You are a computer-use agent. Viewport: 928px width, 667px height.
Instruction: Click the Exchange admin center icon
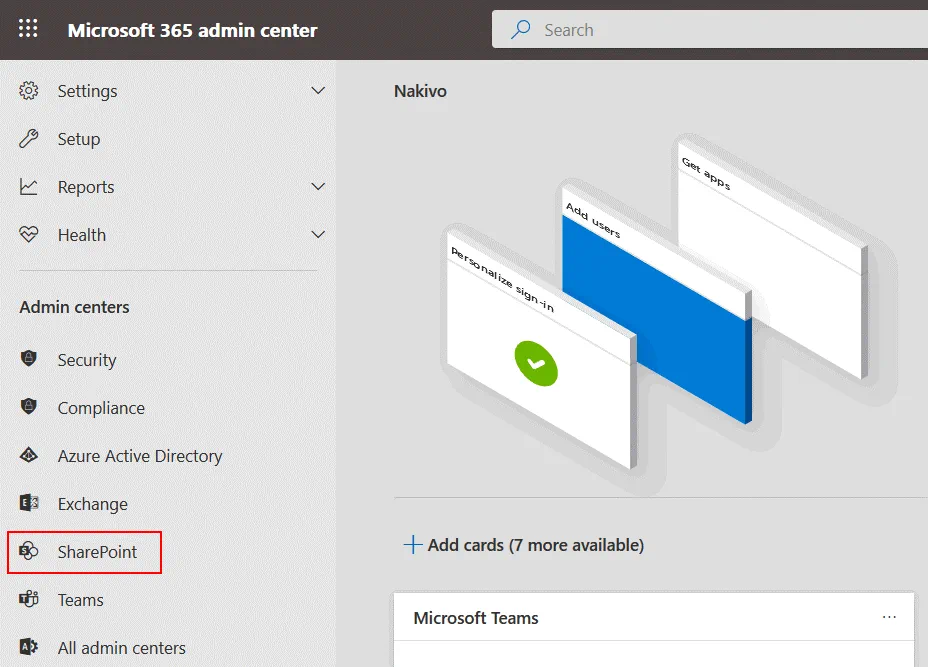pyautogui.click(x=29, y=504)
